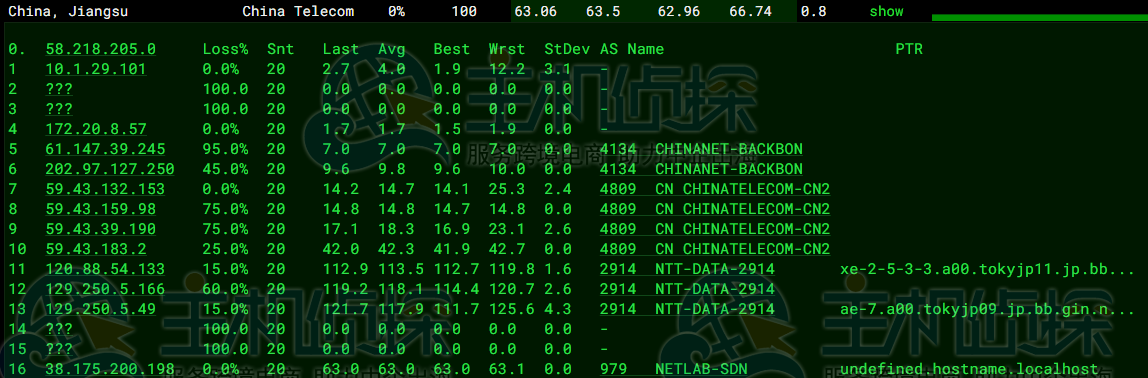Image resolution: width=1148 pixels, height=378 pixels.
Task: Select the 'China Telecom' provider text
Action: 298,12
